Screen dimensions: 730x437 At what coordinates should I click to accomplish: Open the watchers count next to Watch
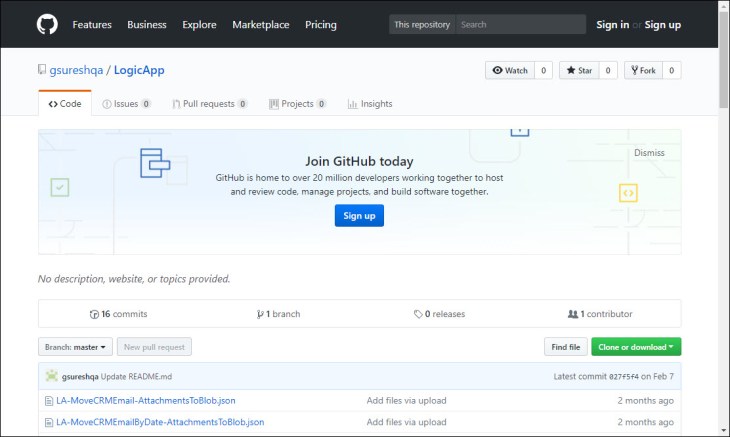point(543,70)
